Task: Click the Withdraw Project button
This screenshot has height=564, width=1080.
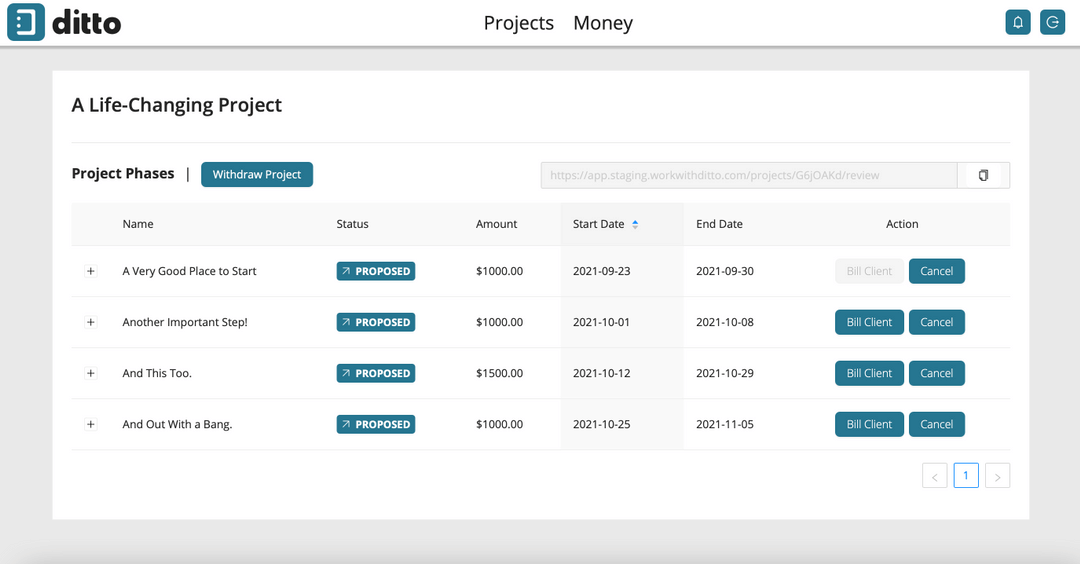Action: 257,174
